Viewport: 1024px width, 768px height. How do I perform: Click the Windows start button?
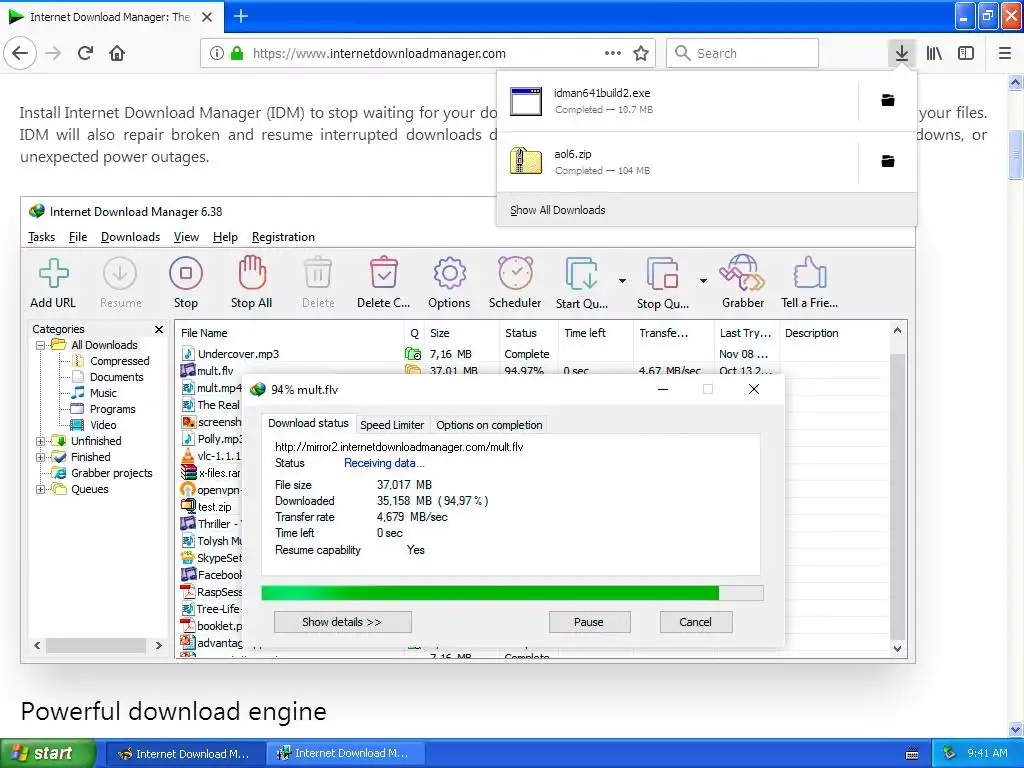(48, 754)
